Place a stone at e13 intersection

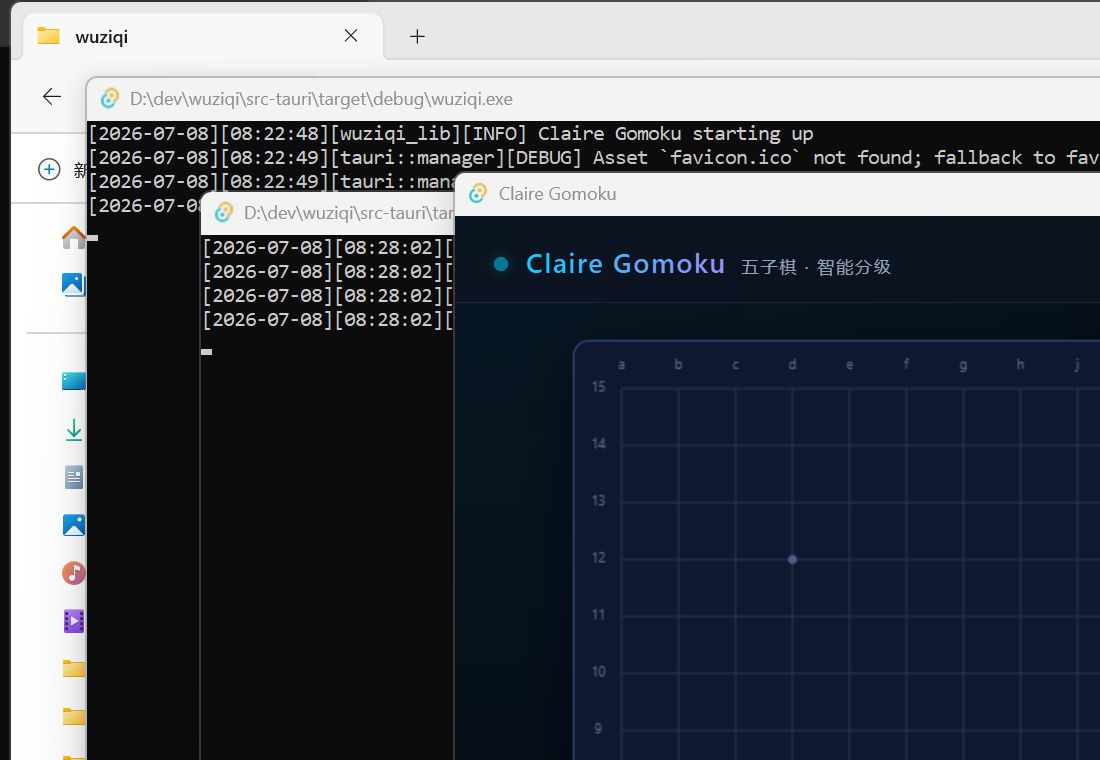pos(850,502)
